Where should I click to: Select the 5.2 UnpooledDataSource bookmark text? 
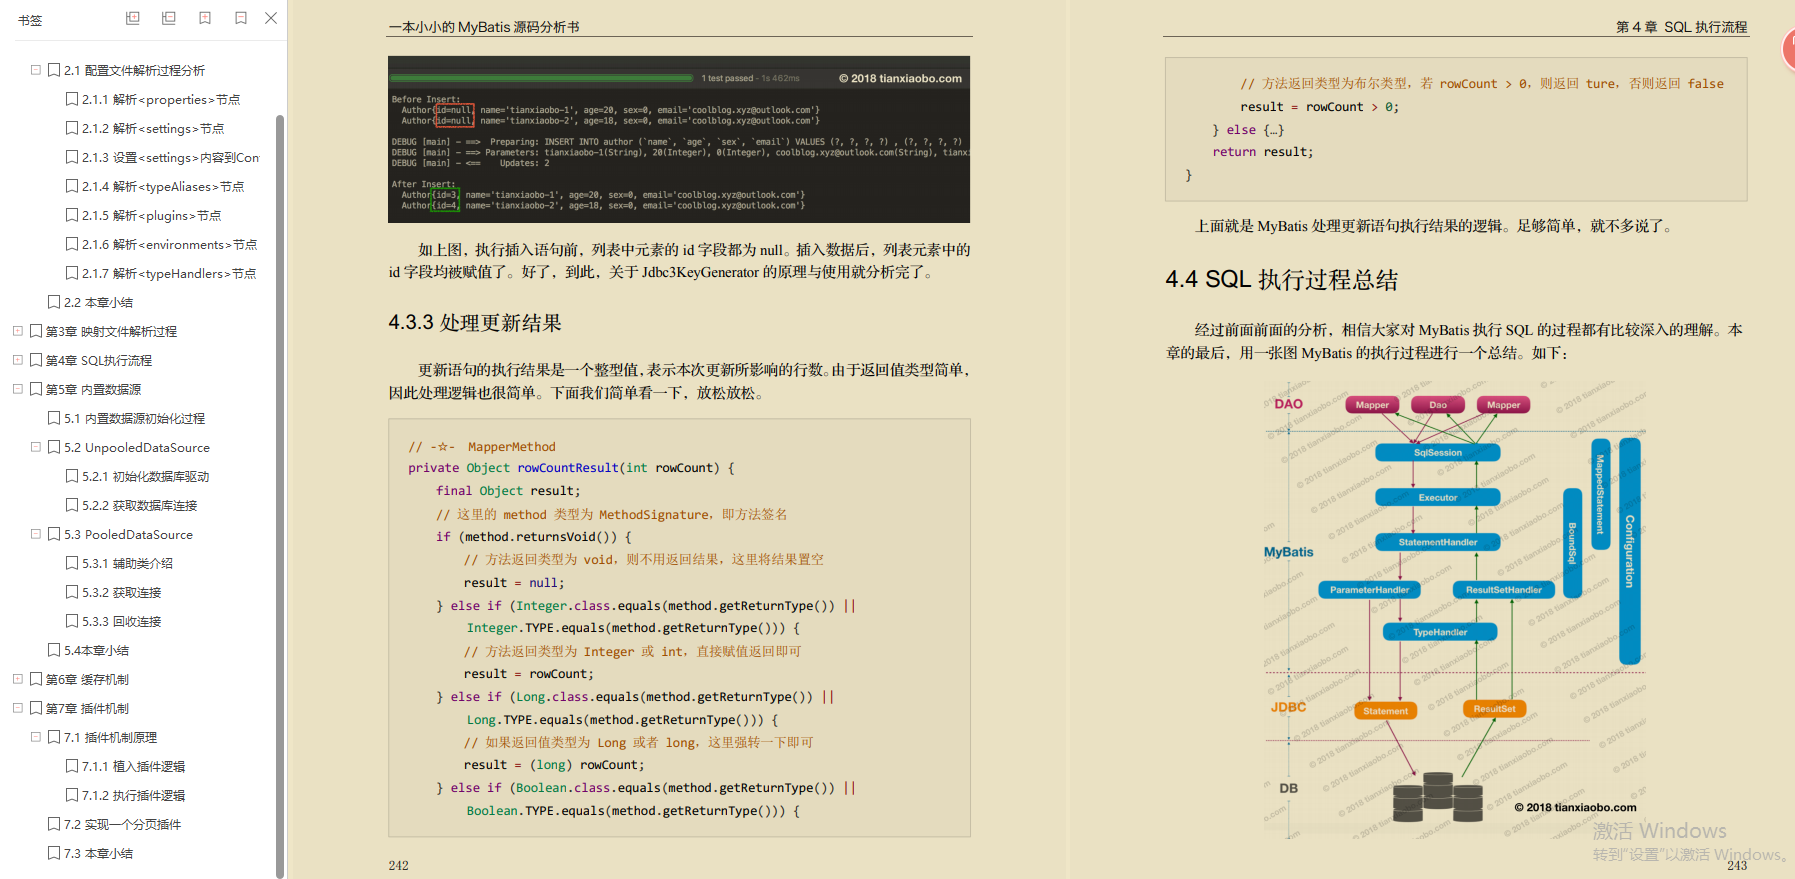(x=137, y=447)
